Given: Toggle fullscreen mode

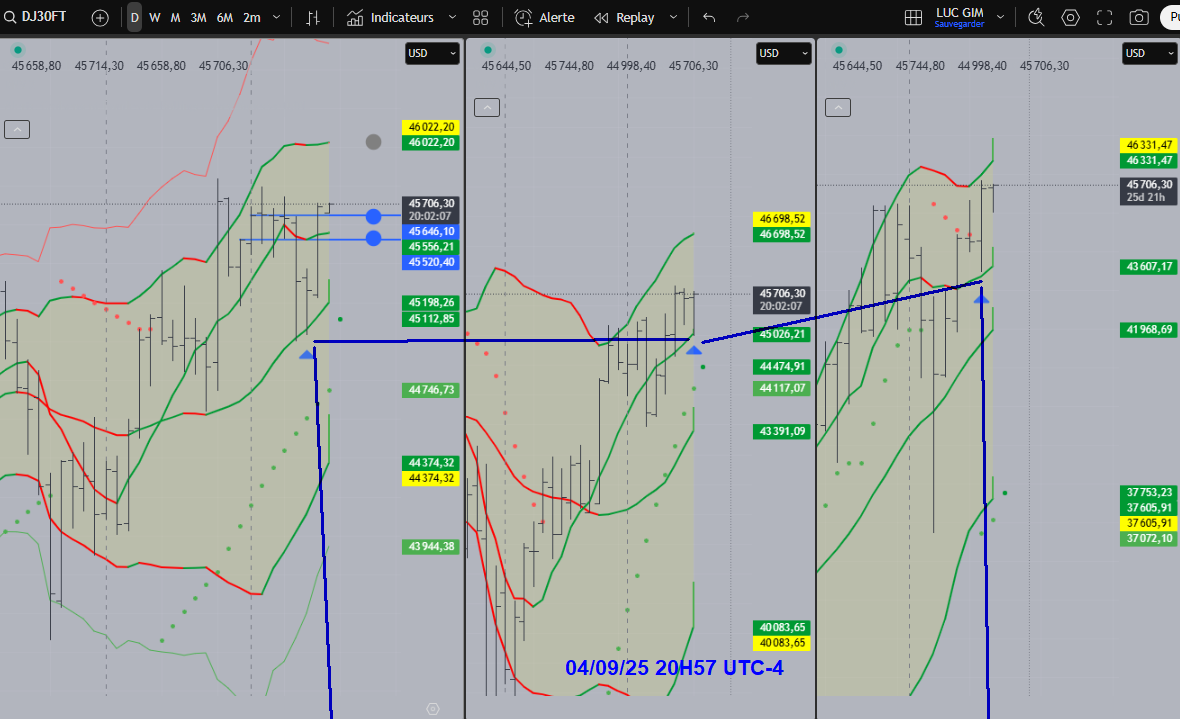Looking at the screenshot, I should 1104,17.
